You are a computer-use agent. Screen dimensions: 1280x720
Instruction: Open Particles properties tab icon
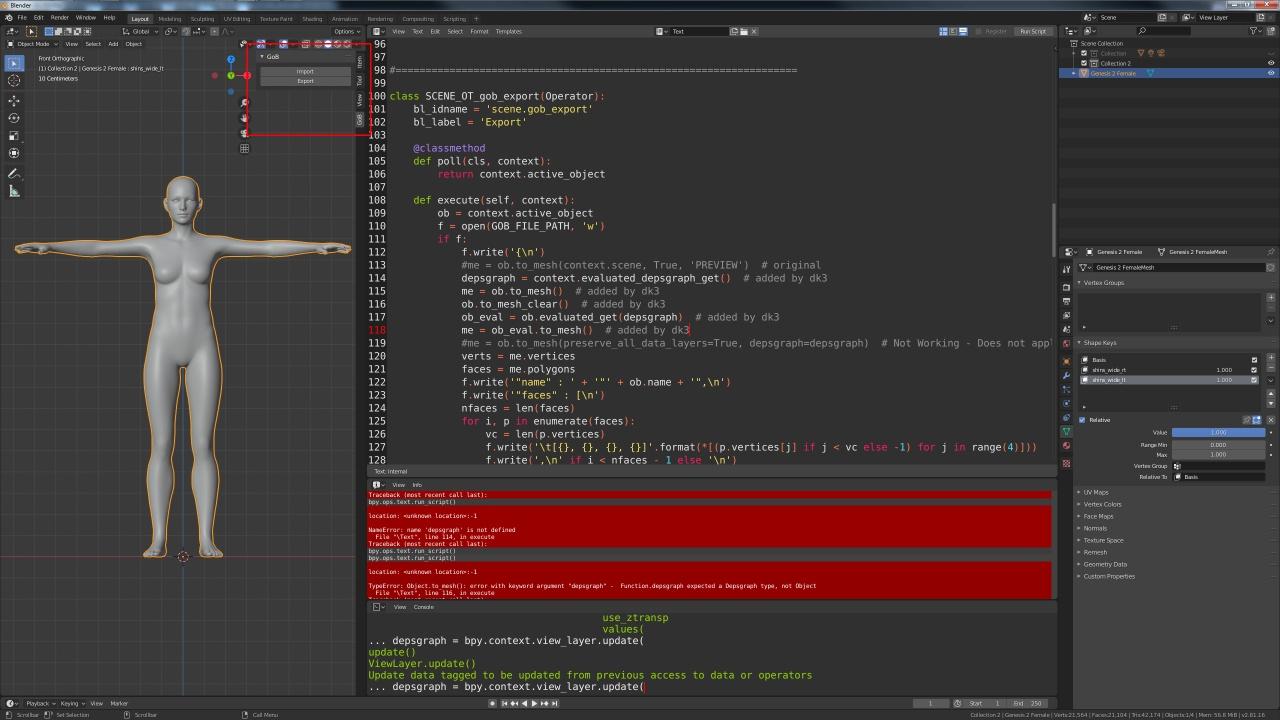point(1066,389)
